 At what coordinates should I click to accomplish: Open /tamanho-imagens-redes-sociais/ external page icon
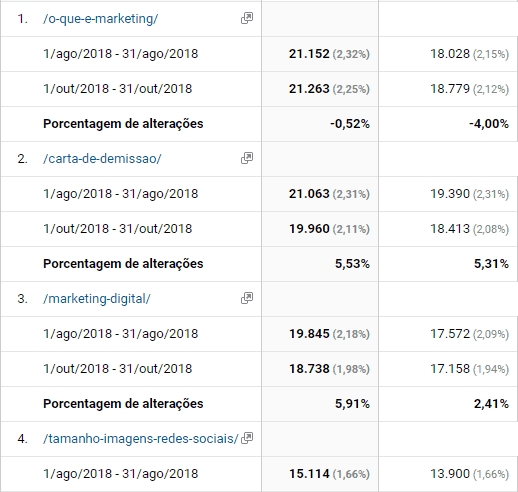(x=247, y=438)
